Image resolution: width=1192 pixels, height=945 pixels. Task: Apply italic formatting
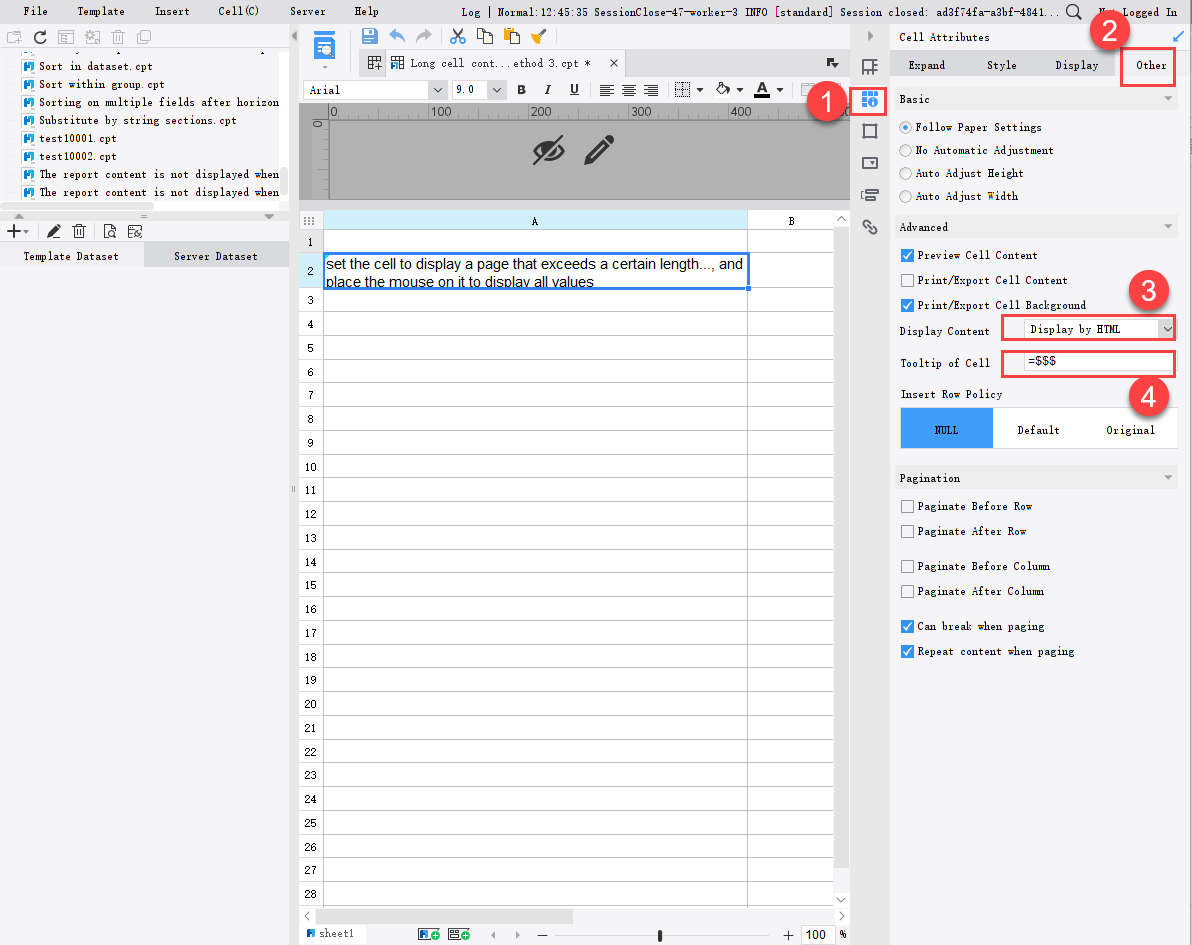pos(547,90)
